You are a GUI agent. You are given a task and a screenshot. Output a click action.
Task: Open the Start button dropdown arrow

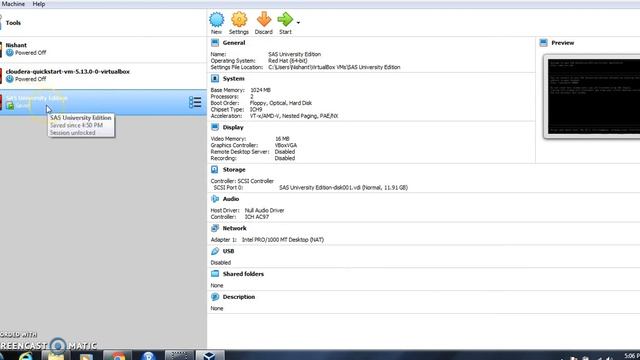pos(298,23)
